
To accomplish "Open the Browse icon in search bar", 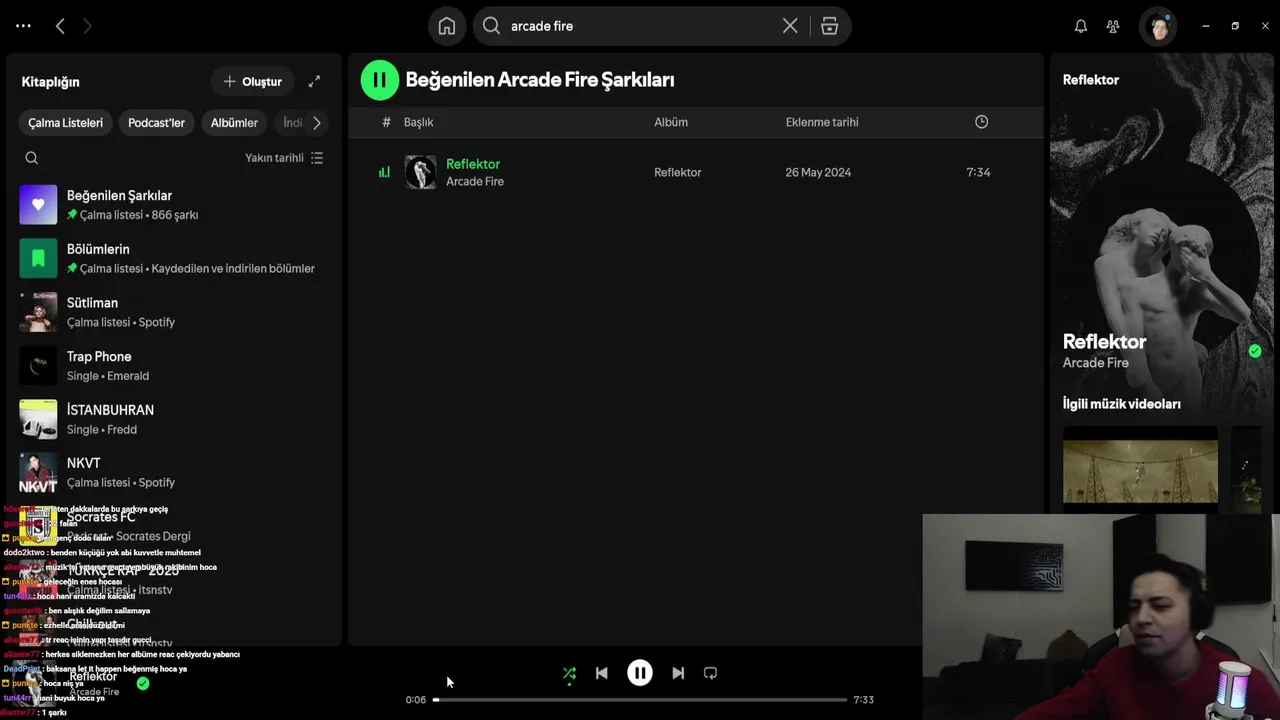I will [x=829, y=26].
